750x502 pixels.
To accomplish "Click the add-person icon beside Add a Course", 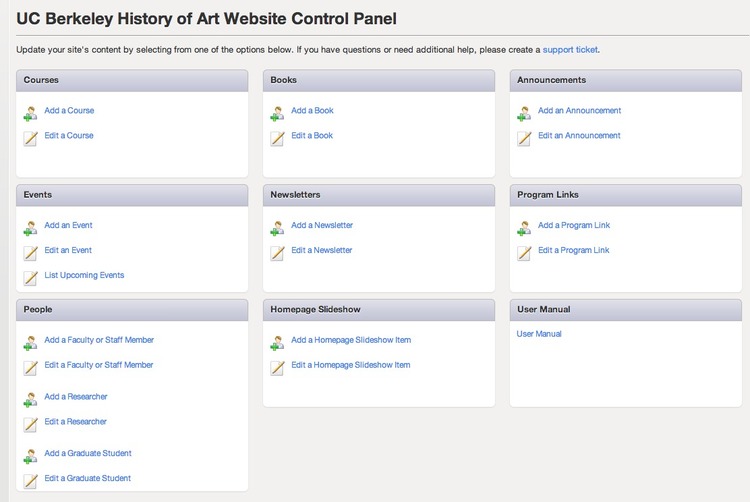I will [x=30, y=114].
